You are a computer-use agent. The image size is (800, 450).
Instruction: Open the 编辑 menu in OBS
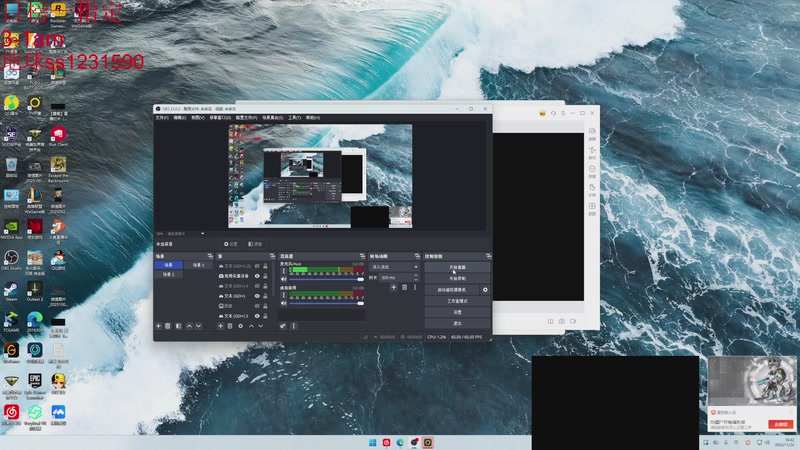pyautogui.click(x=180, y=117)
